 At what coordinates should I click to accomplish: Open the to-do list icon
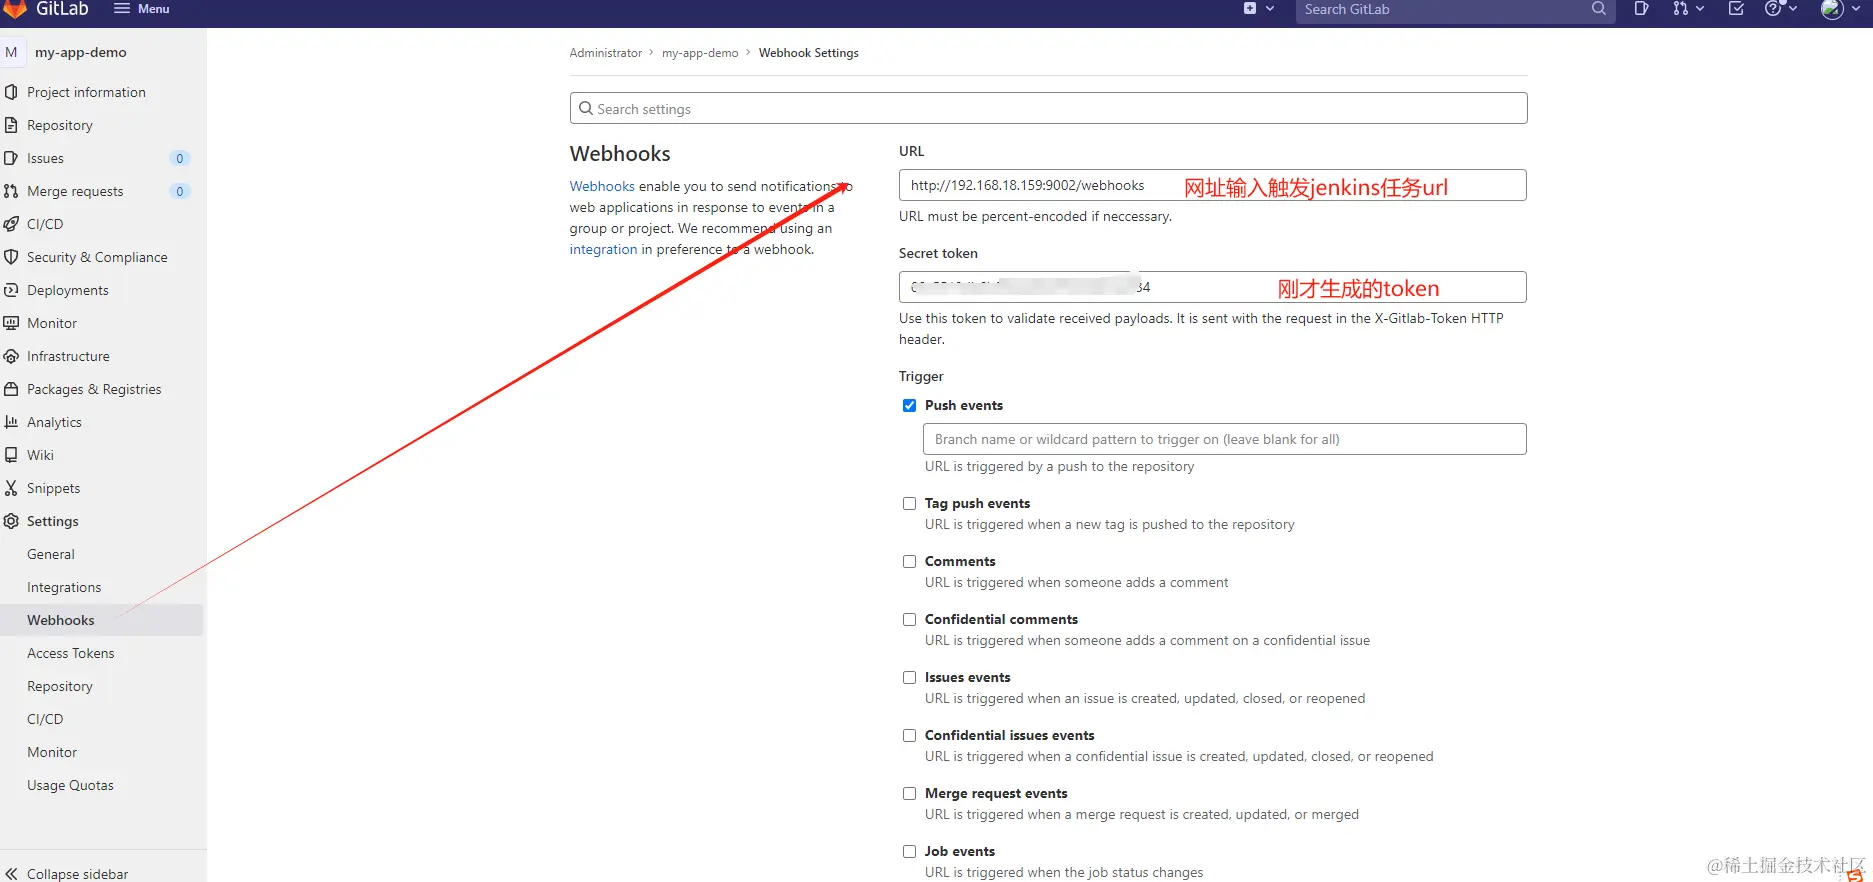pos(1736,9)
